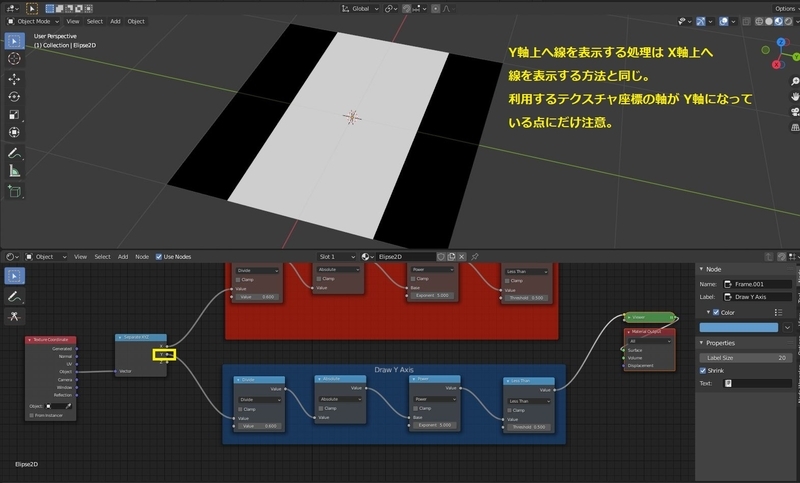
Task: Click the Z axis on navigation gizmo
Action: click(x=781, y=42)
